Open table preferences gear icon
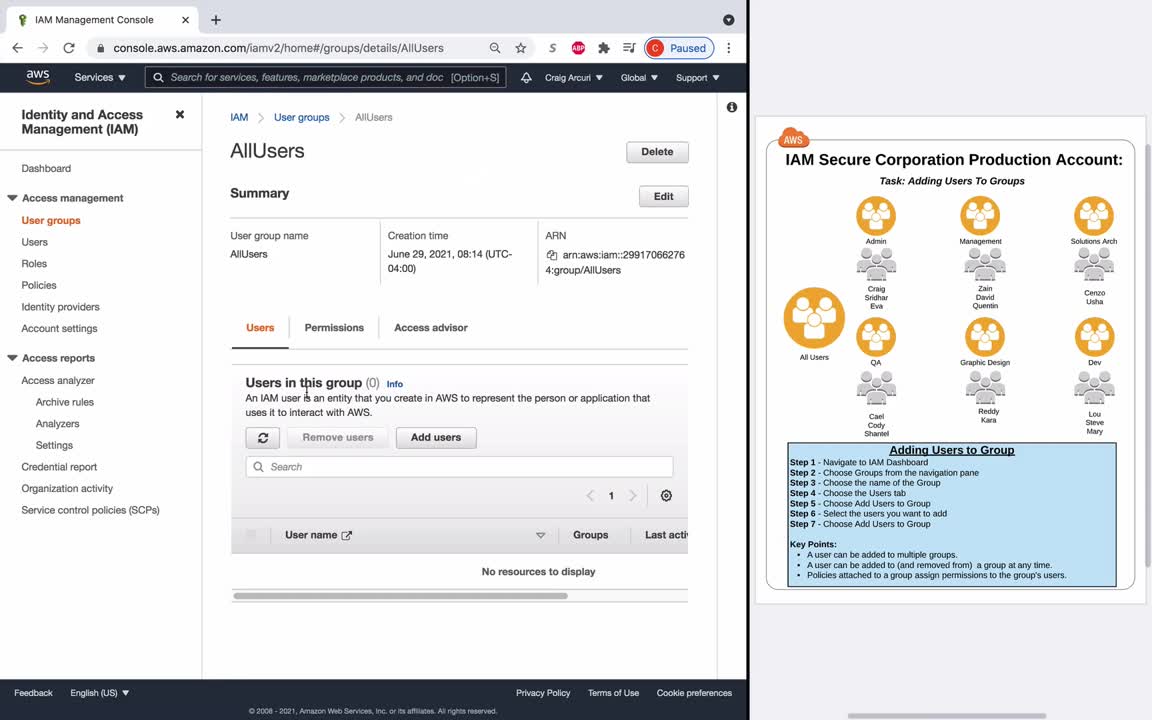This screenshot has height=720, width=1152. point(666,495)
